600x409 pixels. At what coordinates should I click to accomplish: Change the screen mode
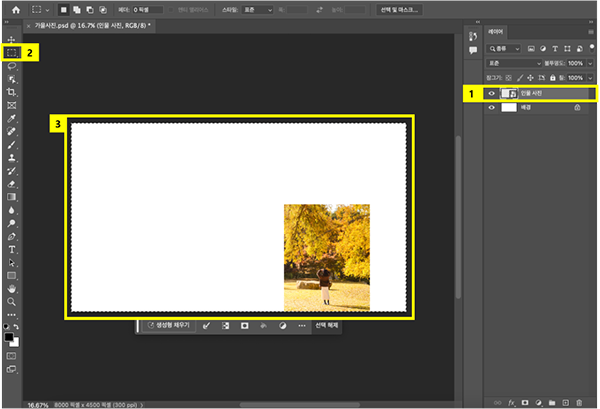[11, 369]
